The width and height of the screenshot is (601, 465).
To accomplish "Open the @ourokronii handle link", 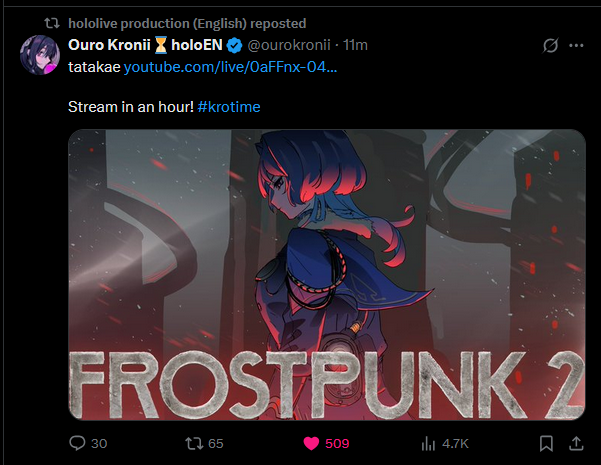I will [x=288, y=46].
